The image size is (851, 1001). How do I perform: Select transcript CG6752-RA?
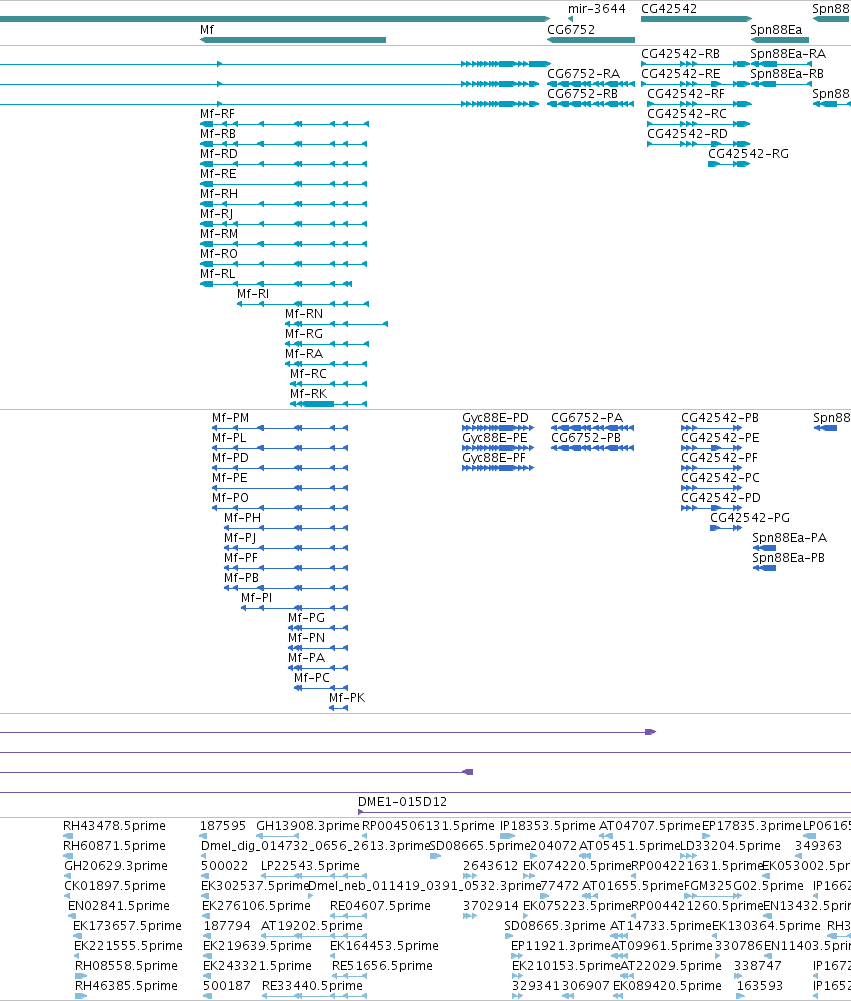591,84
